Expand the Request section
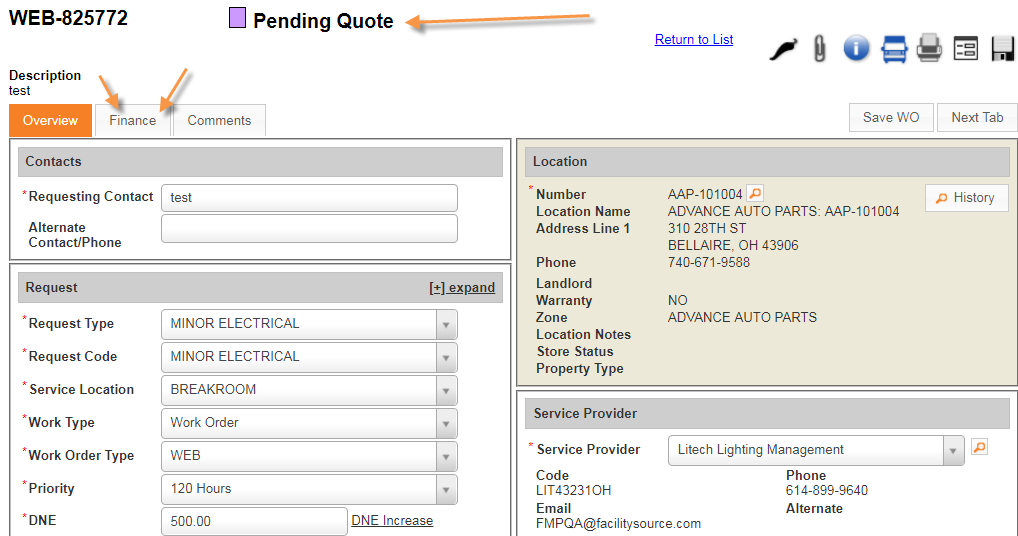The image size is (1018, 536). point(462,288)
